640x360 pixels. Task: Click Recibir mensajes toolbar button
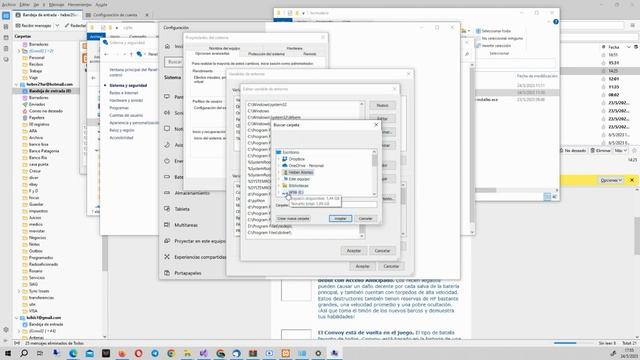[33, 25]
